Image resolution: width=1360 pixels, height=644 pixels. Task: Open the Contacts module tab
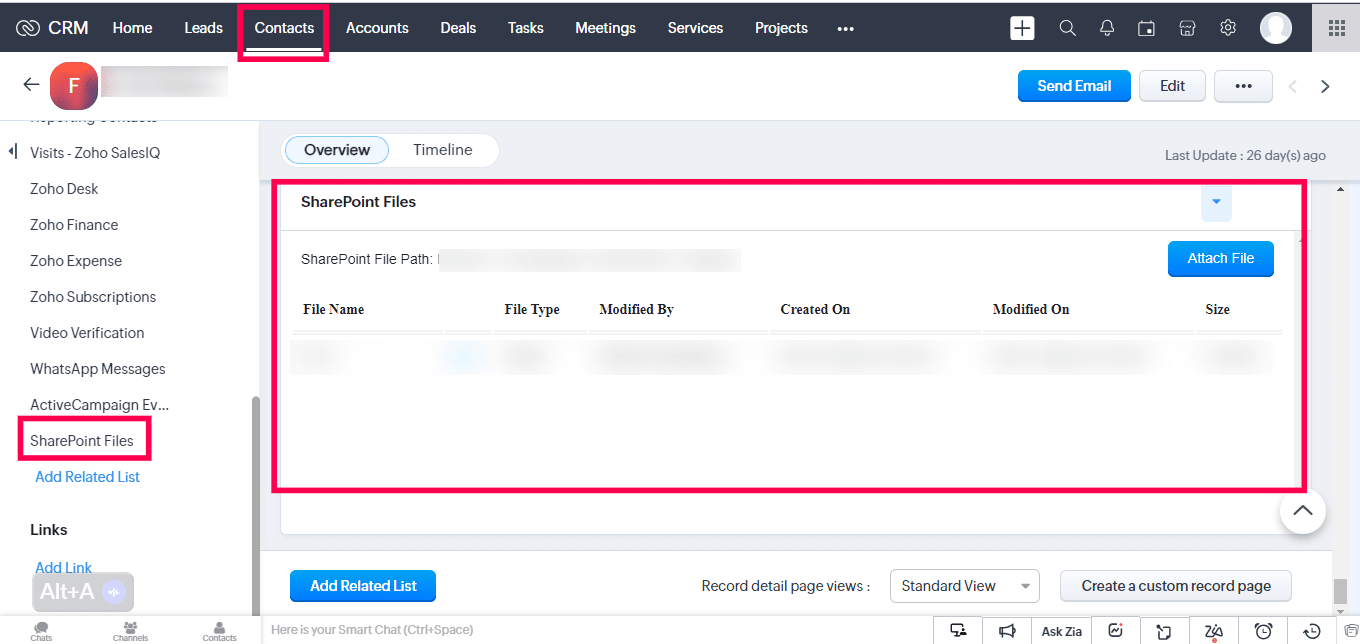[284, 28]
